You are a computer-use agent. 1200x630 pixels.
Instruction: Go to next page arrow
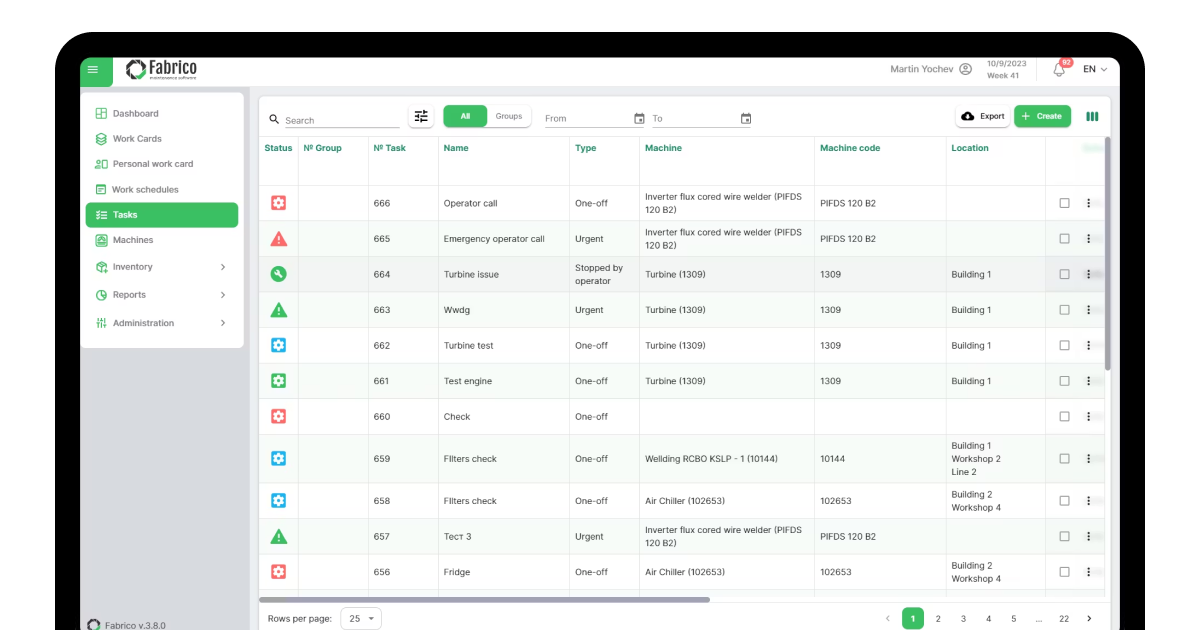(1090, 619)
